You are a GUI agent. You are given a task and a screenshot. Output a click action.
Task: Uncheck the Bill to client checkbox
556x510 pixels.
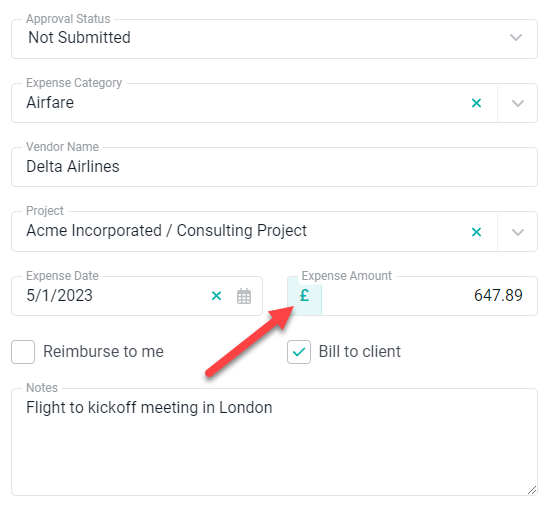(x=299, y=352)
